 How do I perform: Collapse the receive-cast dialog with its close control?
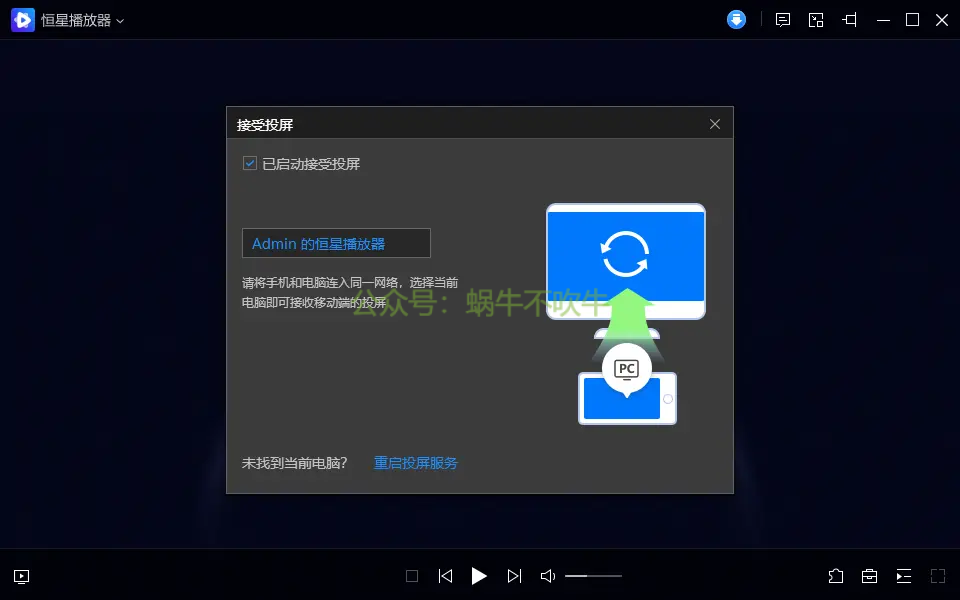coord(714,123)
